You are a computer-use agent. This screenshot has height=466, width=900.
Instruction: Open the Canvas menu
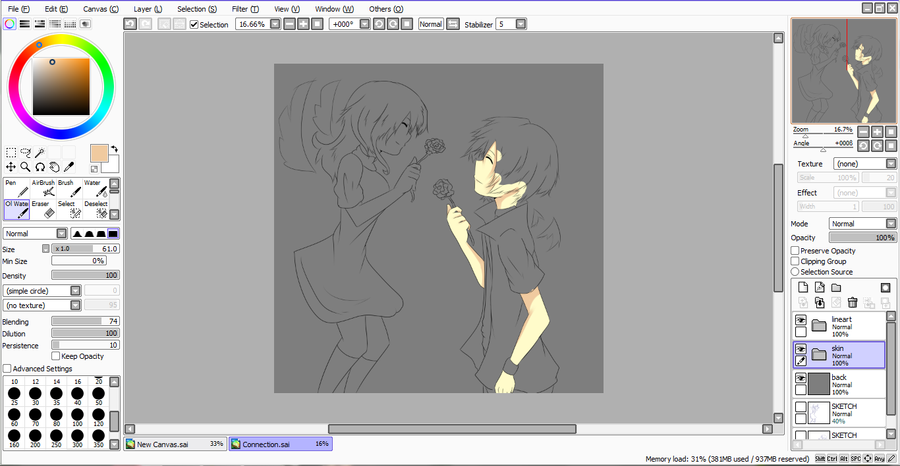101,9
